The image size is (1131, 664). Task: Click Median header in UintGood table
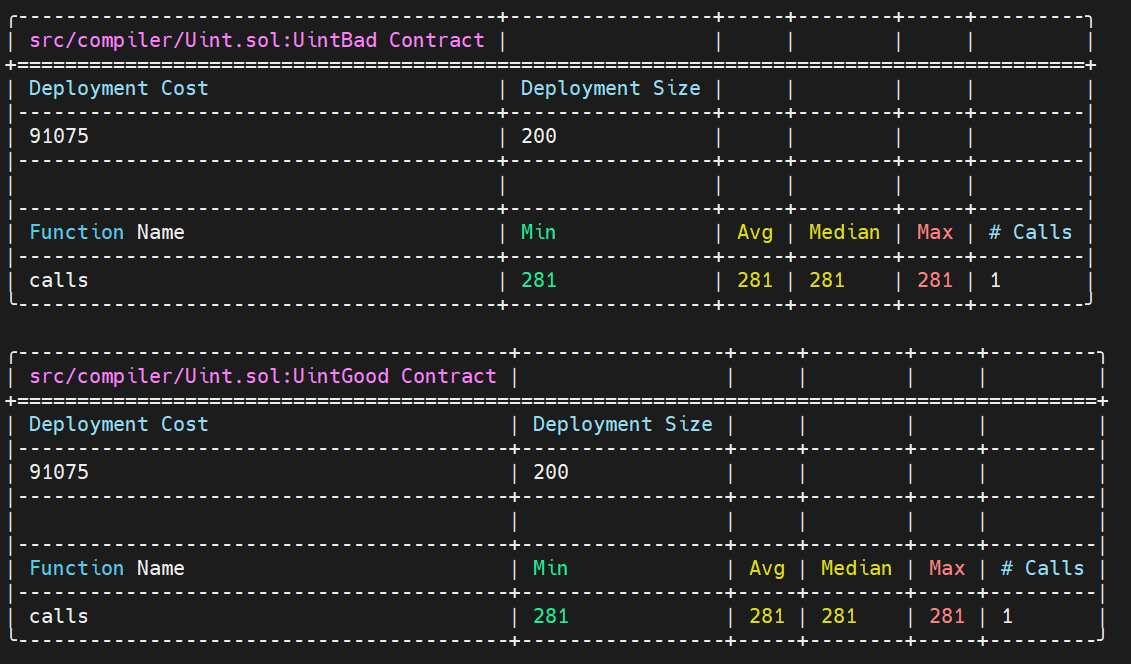point(856,568)
